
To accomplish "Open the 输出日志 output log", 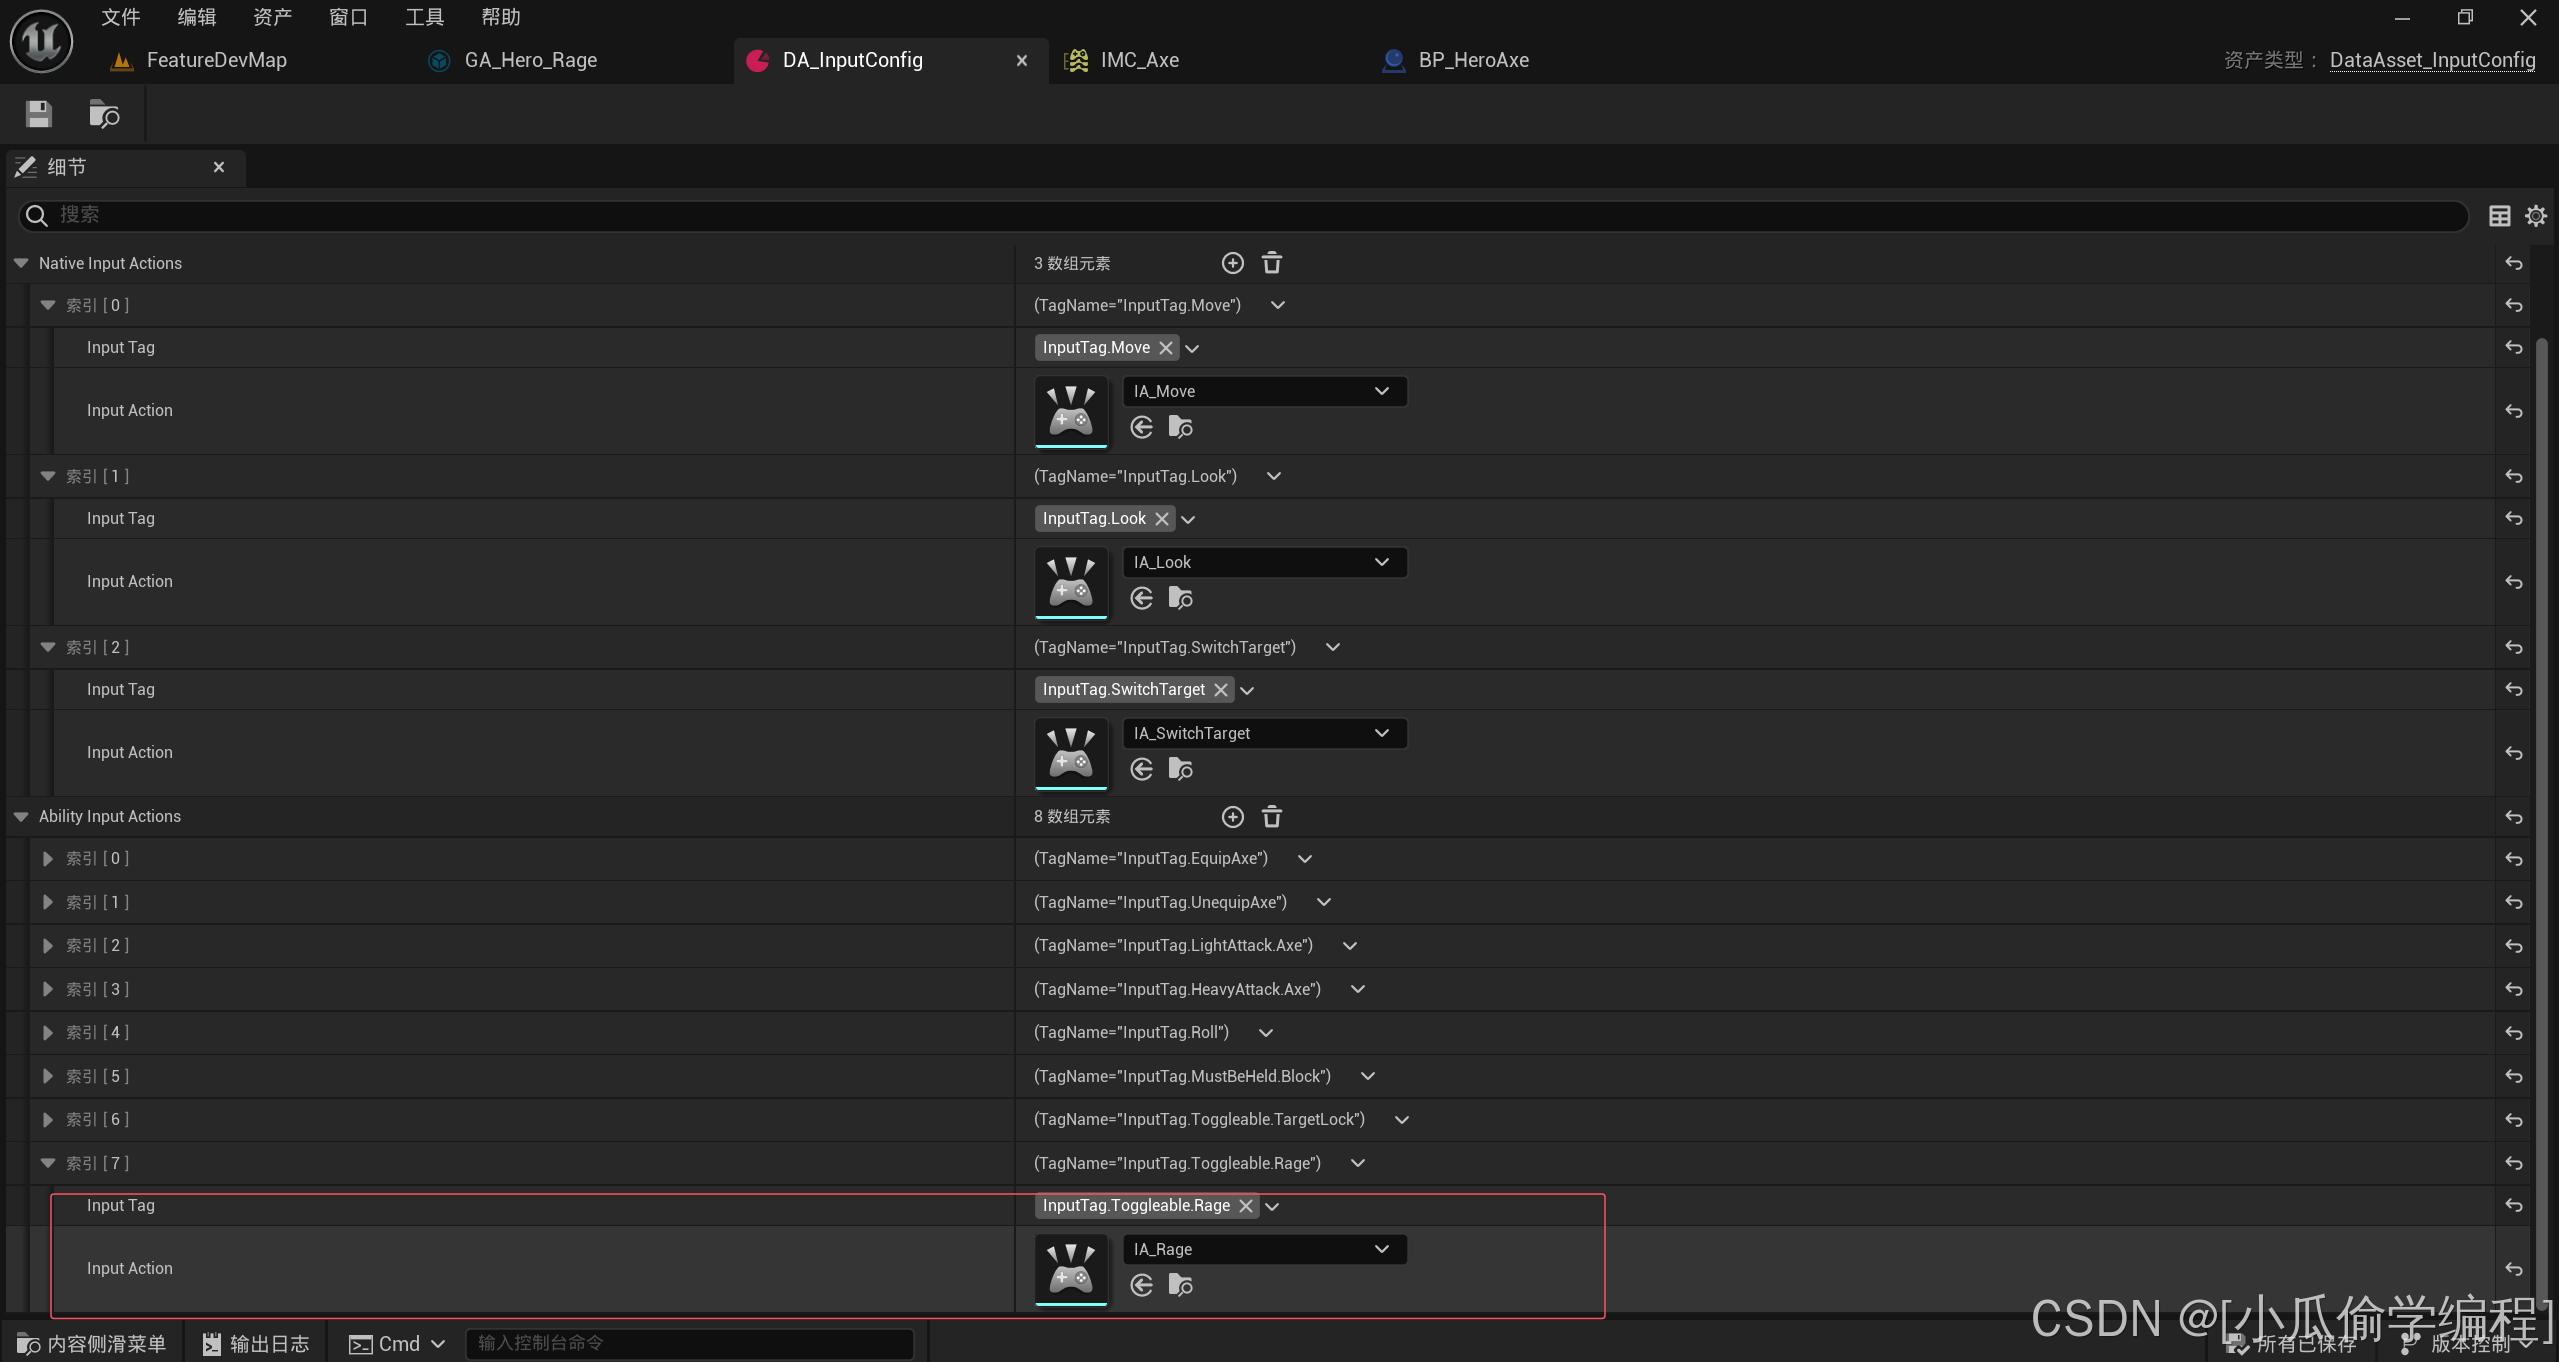I will [x=256, y=1344].
